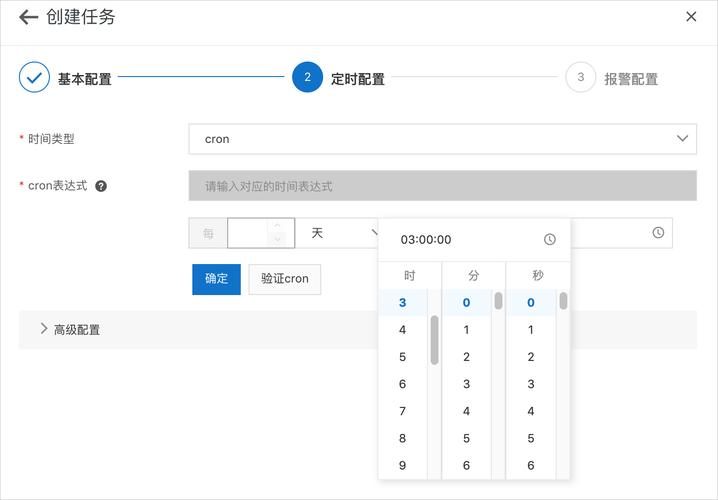Click the back arrow beside 创建任务
The height and width of the screenshot is (500, 718).
click(x=28, y=17)
